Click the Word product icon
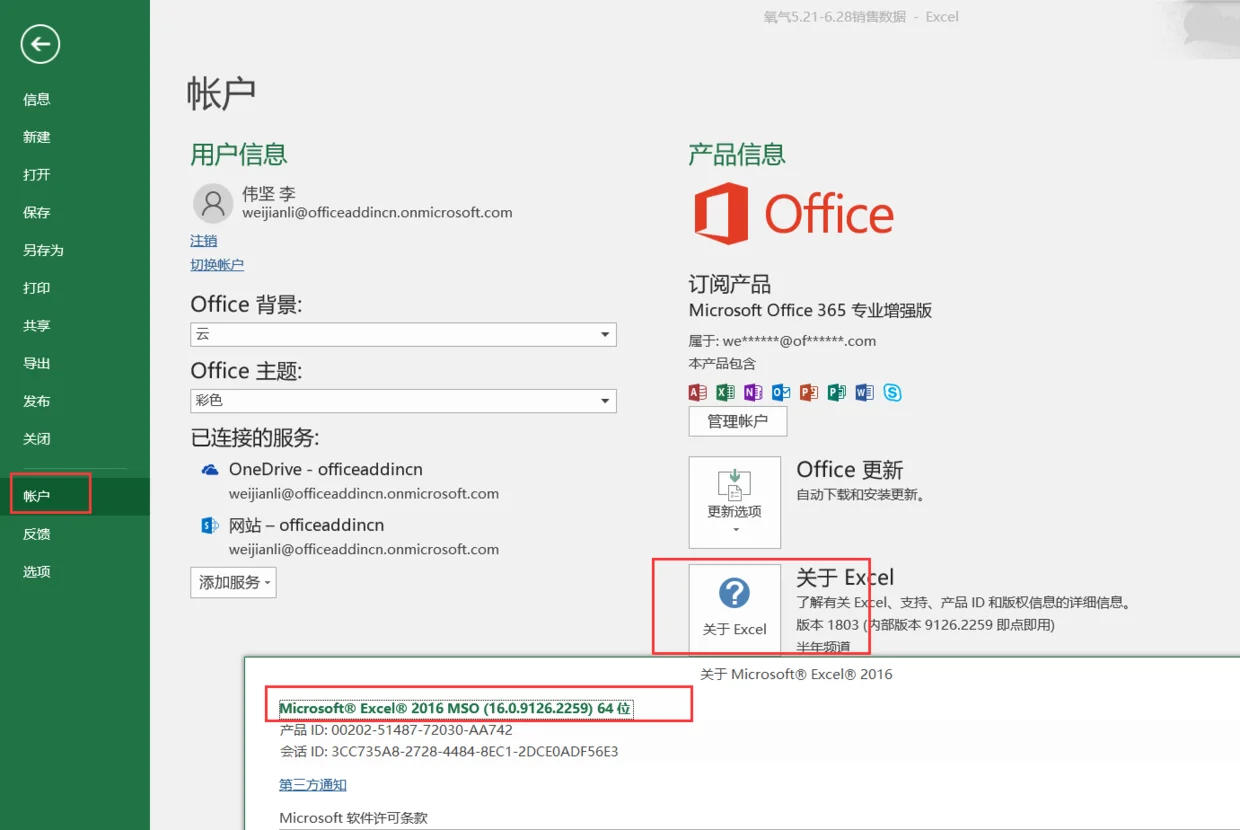 864,392
